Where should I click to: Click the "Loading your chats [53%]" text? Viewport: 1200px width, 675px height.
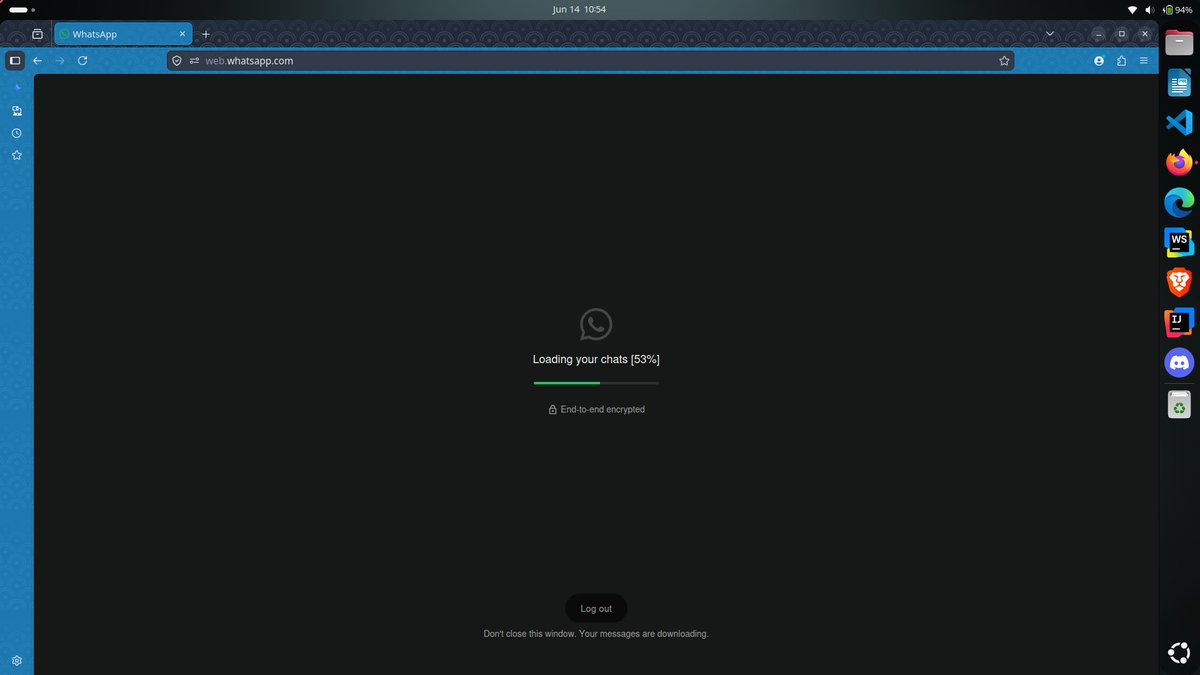(596, 359)
